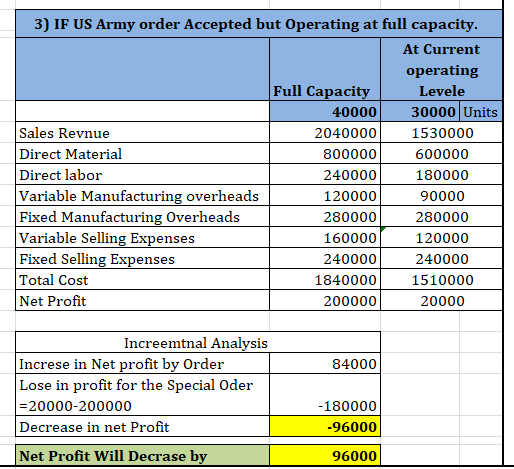Click the 'Units' label cell

(x=481, y=111)
